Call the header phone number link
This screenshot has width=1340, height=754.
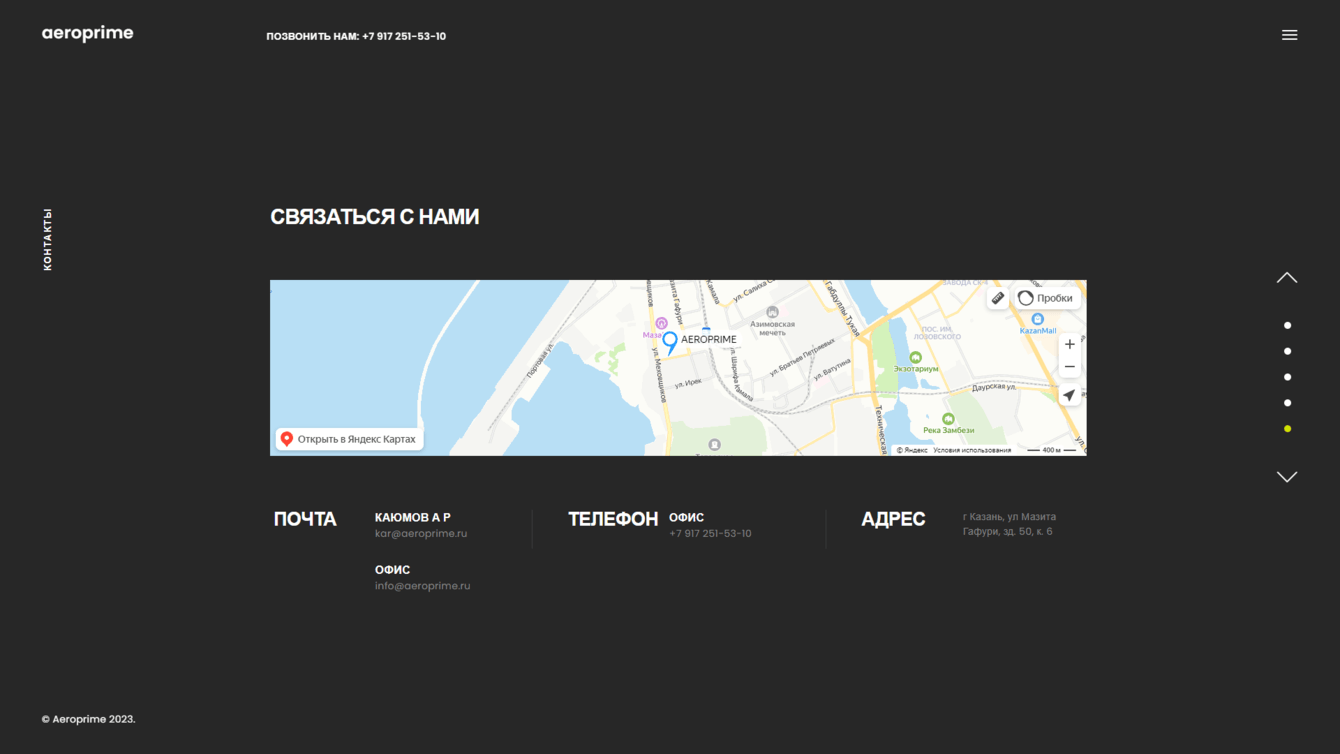(x=404, y=36)
